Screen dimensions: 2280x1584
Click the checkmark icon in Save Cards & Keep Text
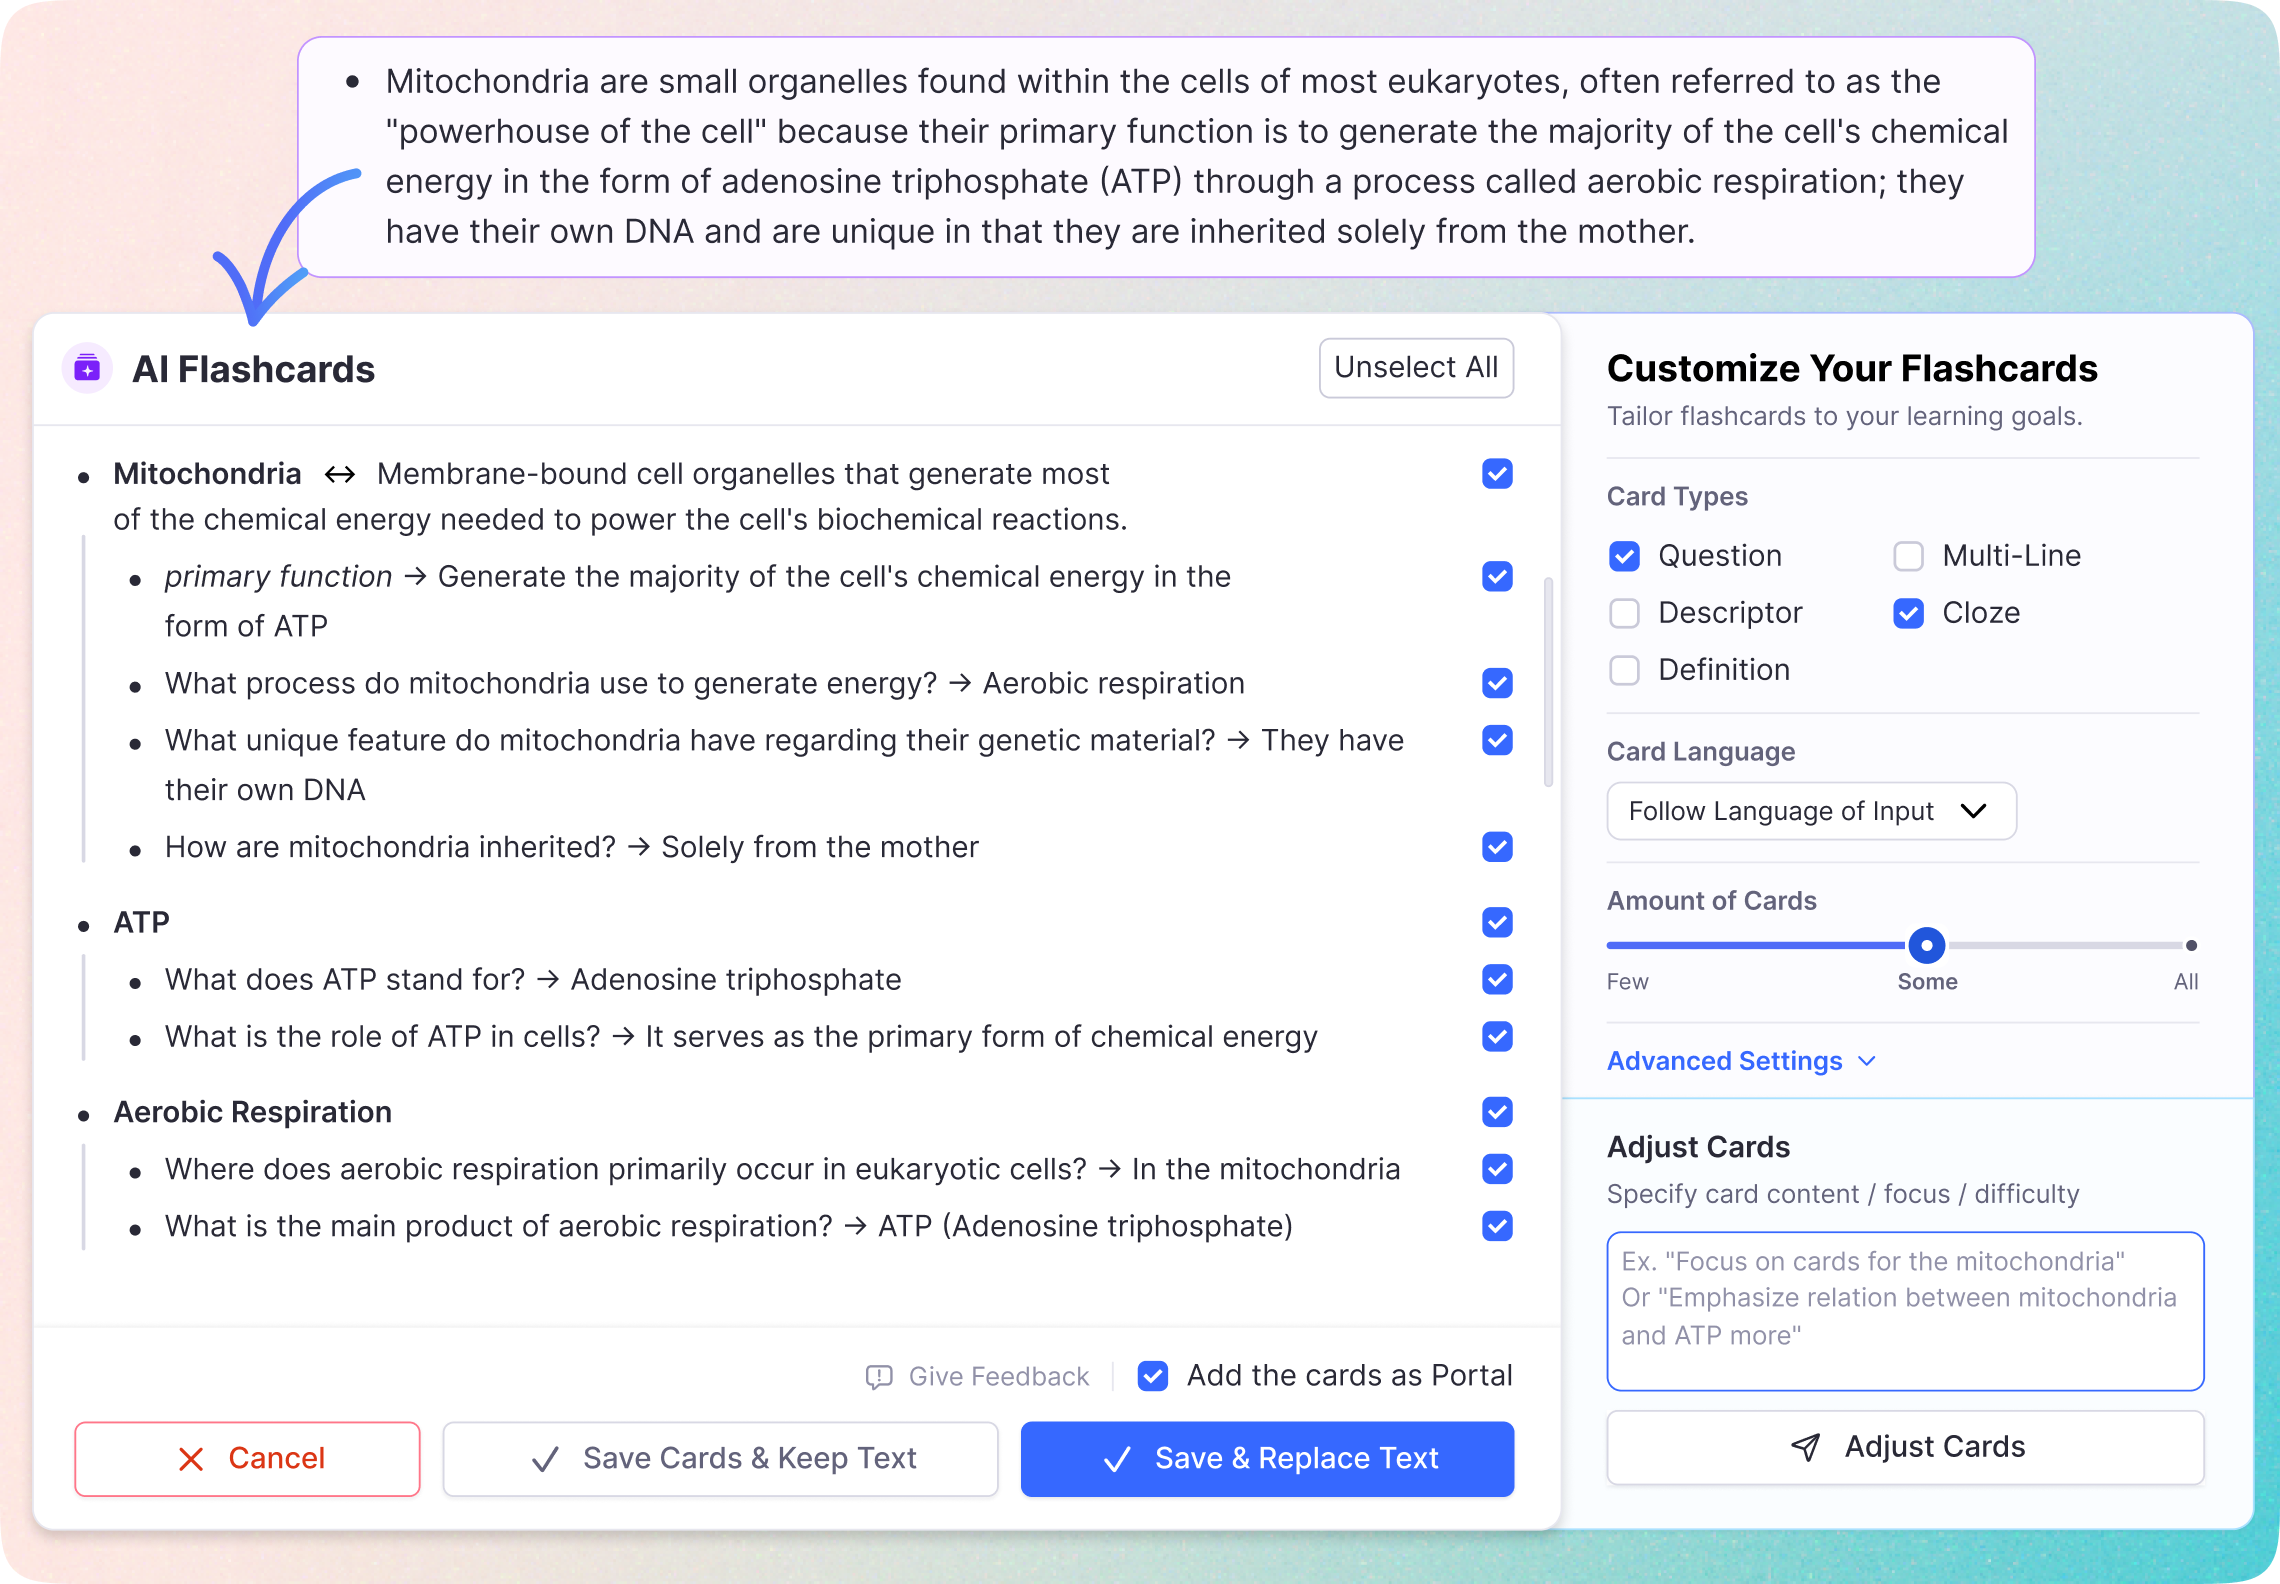(543, 1459)
